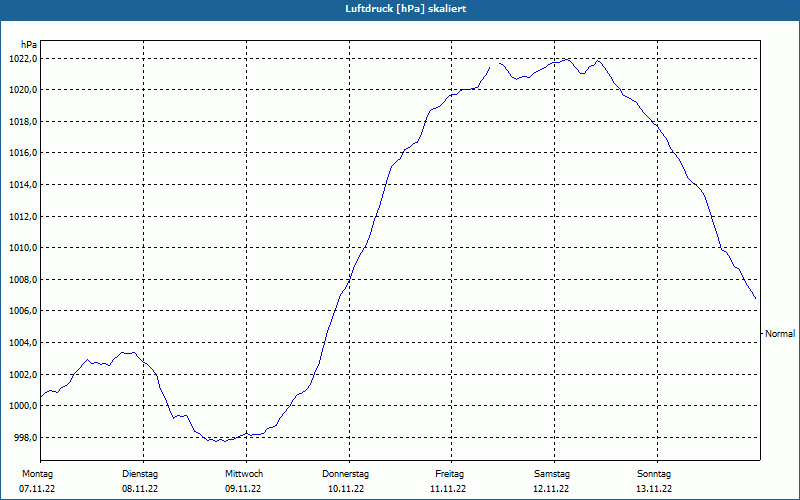Click the 'Samstag' day label

coord(552,474)
